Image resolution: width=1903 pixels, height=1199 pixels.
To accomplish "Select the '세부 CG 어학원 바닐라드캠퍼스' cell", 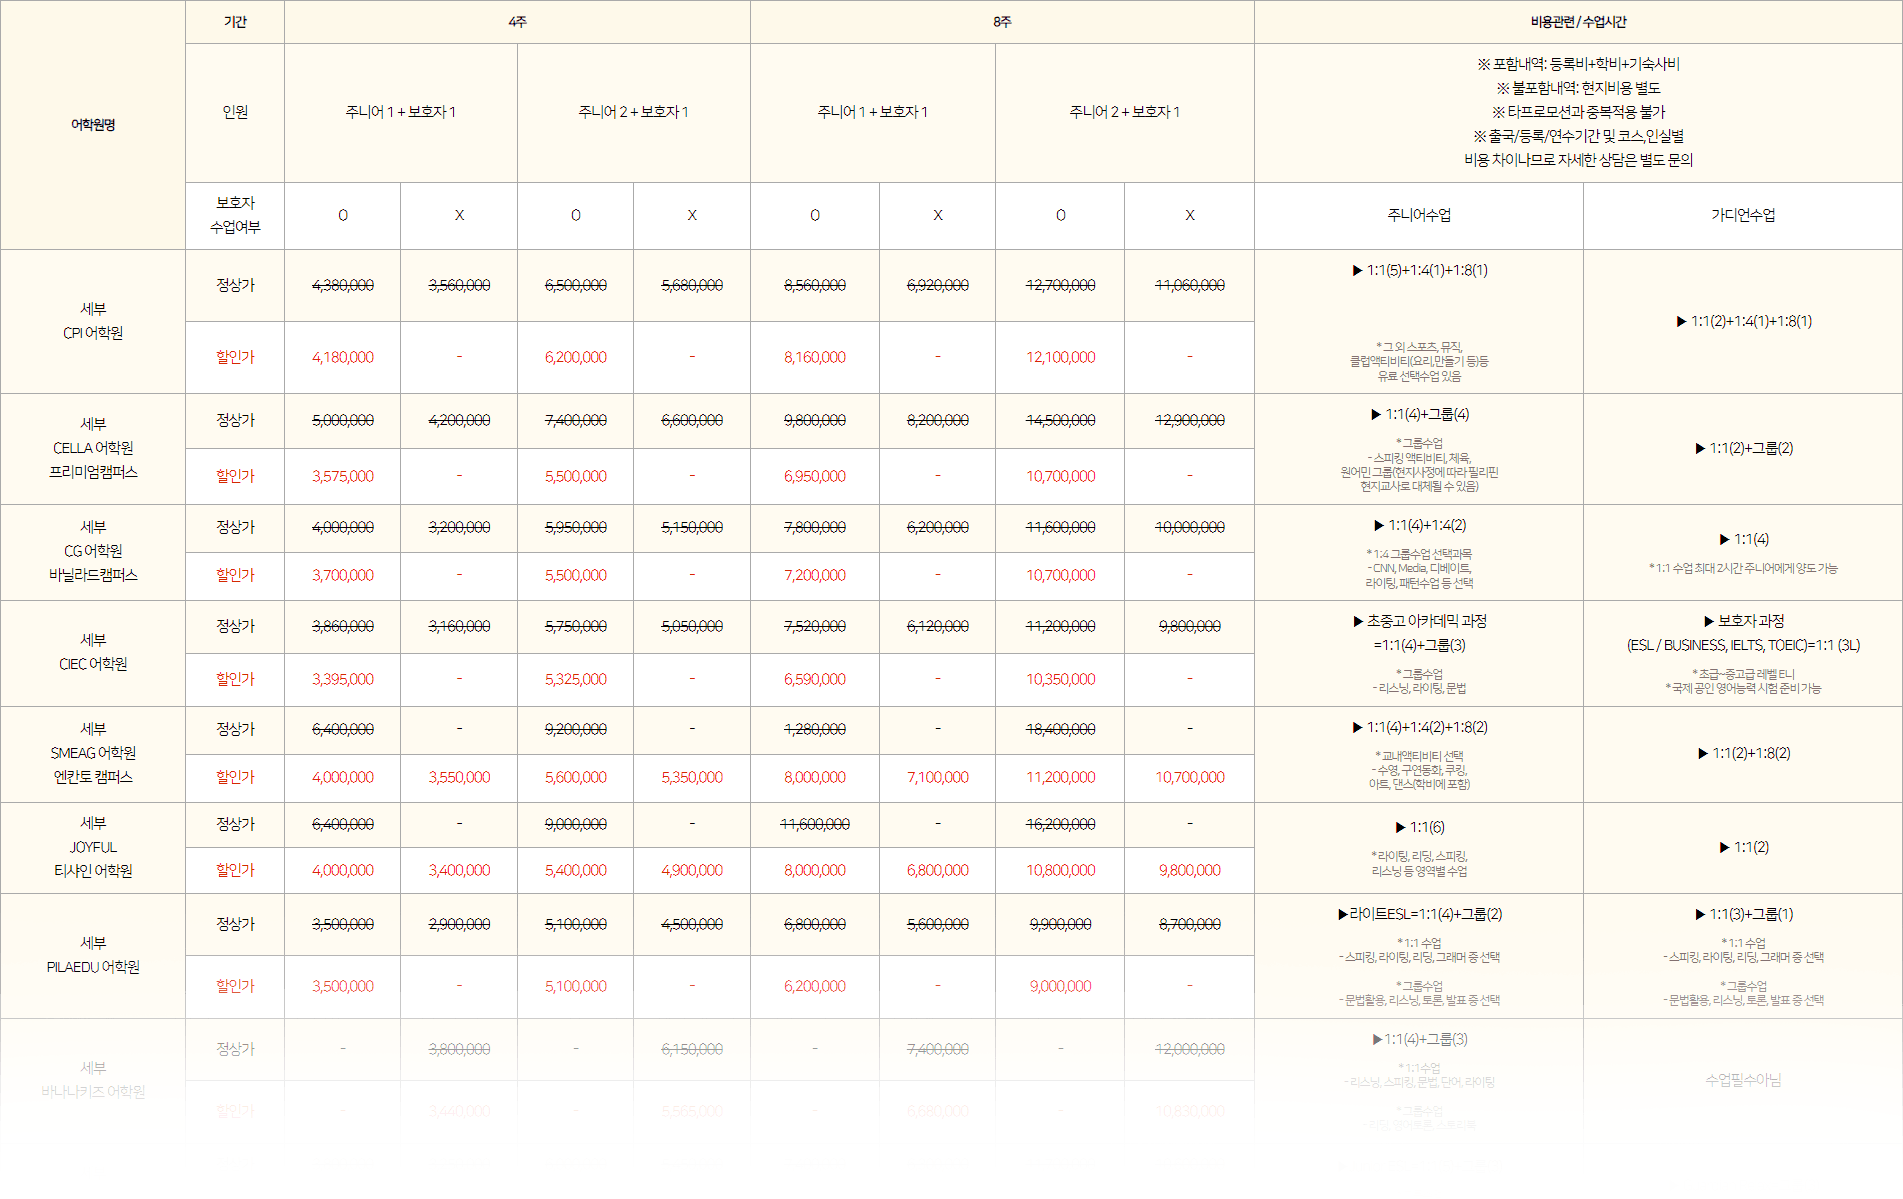I will pos(93,551).
